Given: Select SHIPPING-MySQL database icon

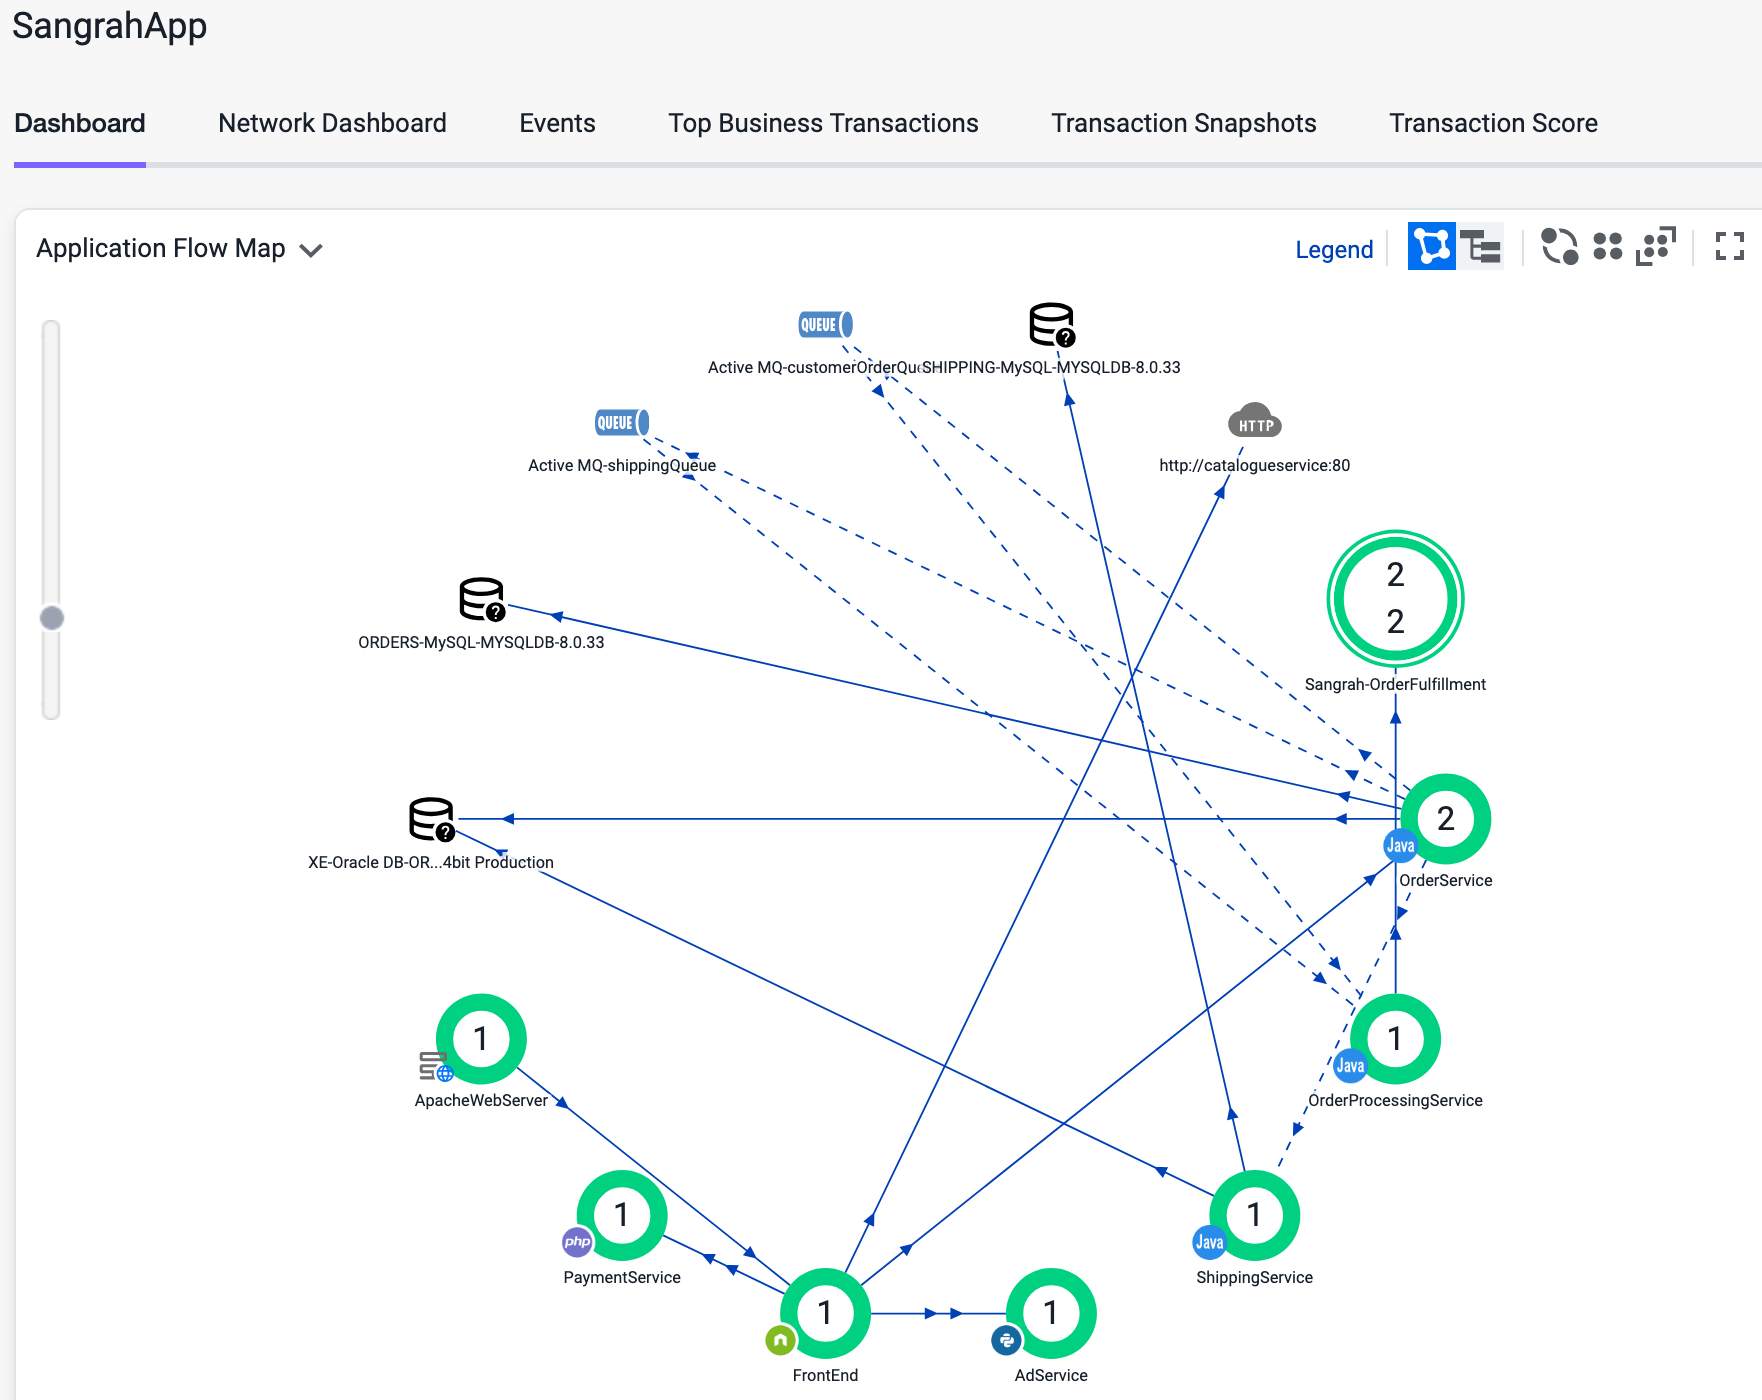Looking at the screenshot, I should 1052,324.
